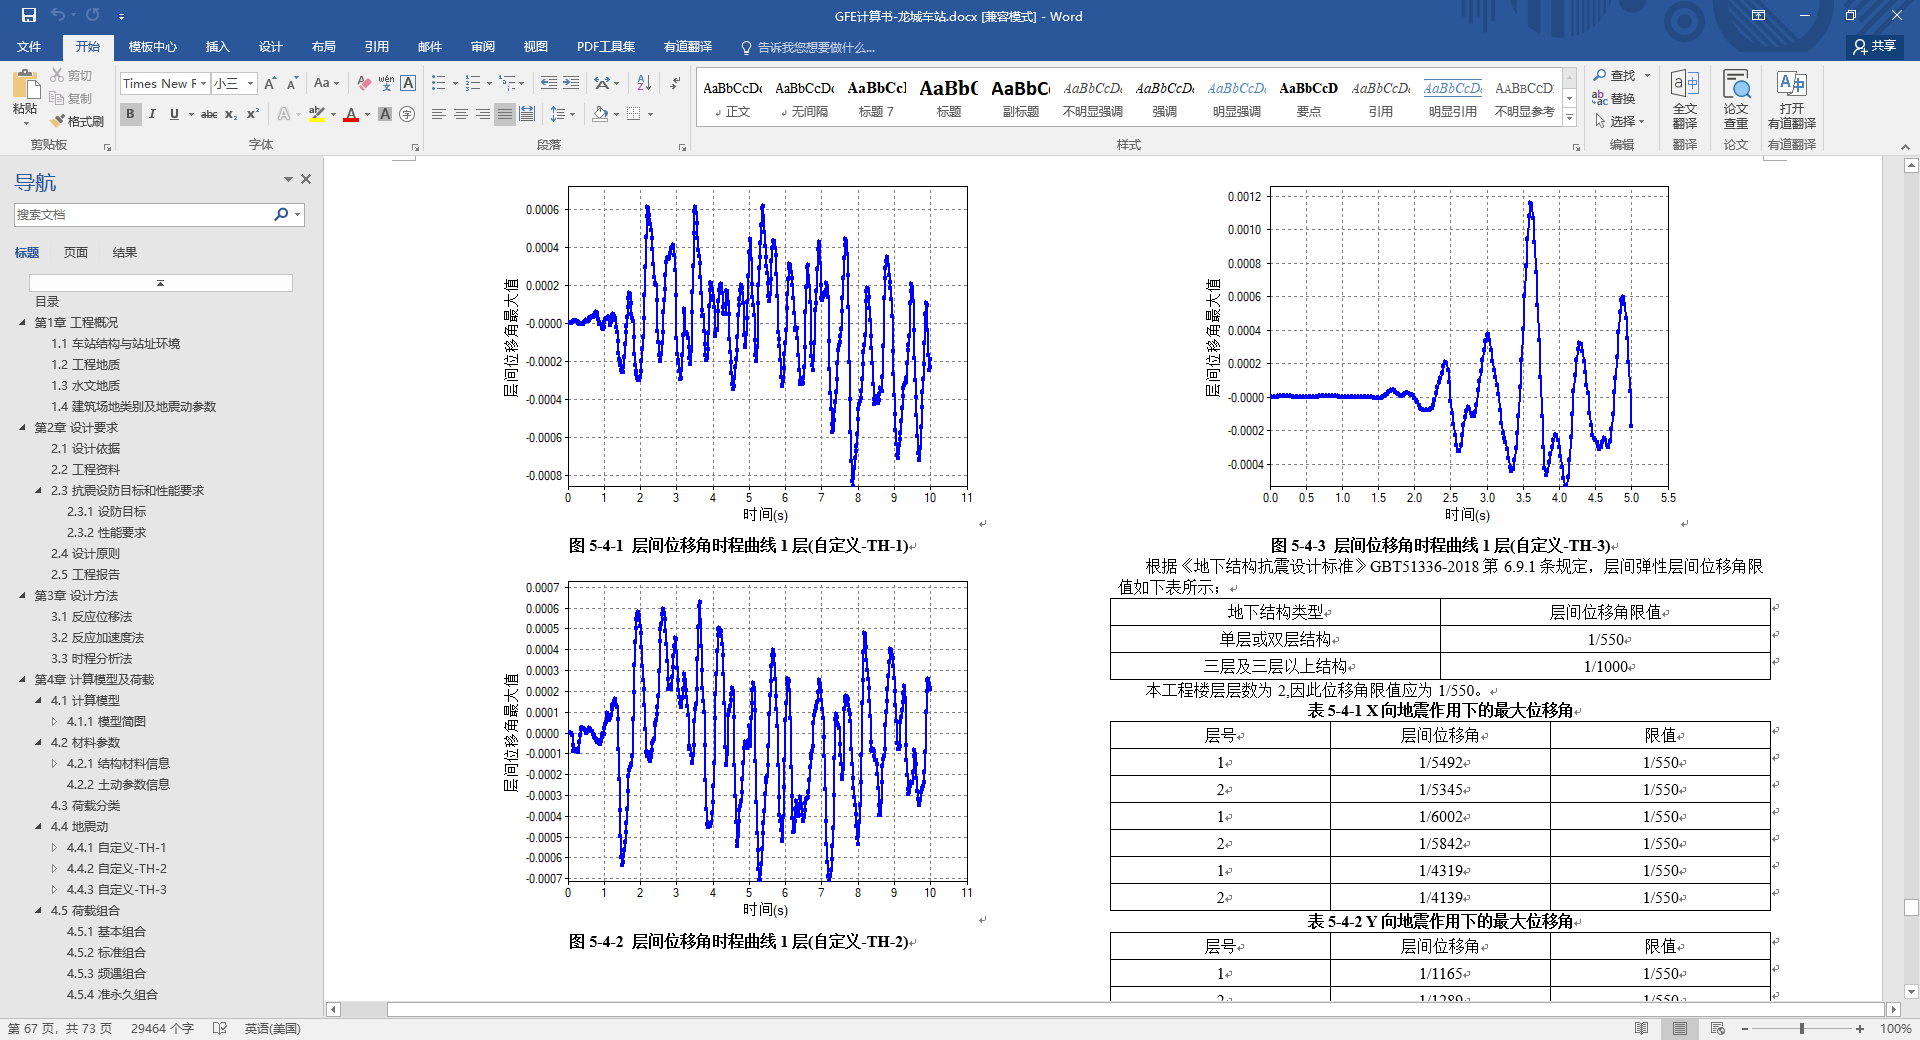Toggle character shading (gray A)
1920x1040 pixels.
(x=384, y=114)
